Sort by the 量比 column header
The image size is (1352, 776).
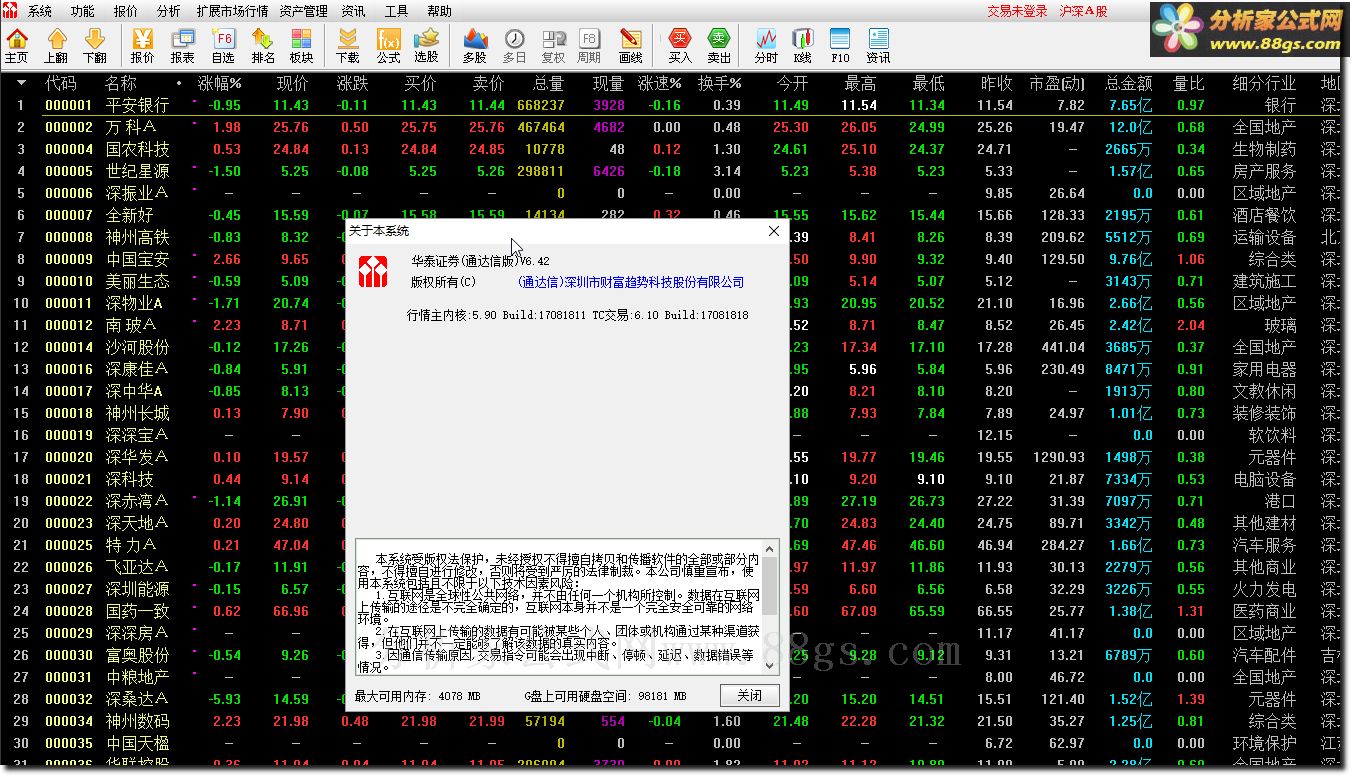click(x=1189, y=83)
